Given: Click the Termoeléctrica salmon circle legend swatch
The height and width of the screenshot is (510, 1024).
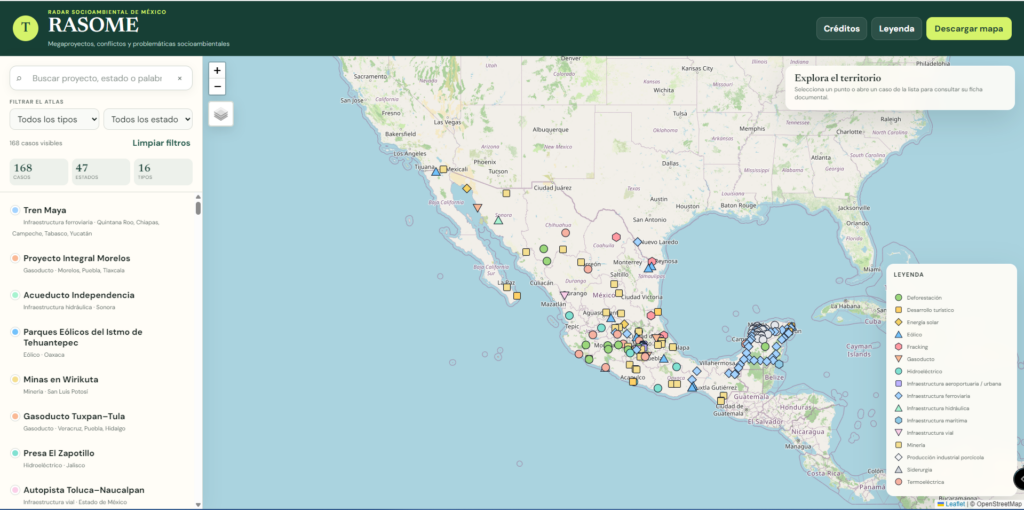Looking at the screenshot, I should [899, 482].
